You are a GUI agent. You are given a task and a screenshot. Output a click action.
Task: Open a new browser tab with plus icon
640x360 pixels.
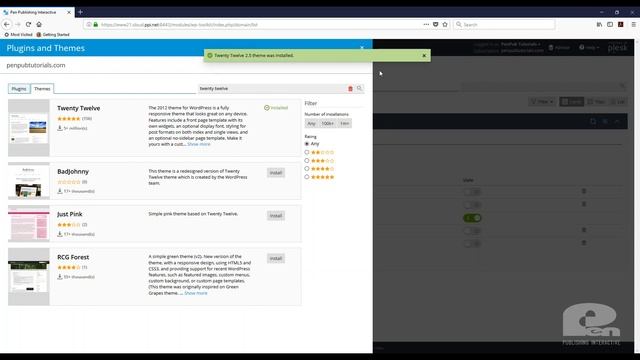coord(80,12)
